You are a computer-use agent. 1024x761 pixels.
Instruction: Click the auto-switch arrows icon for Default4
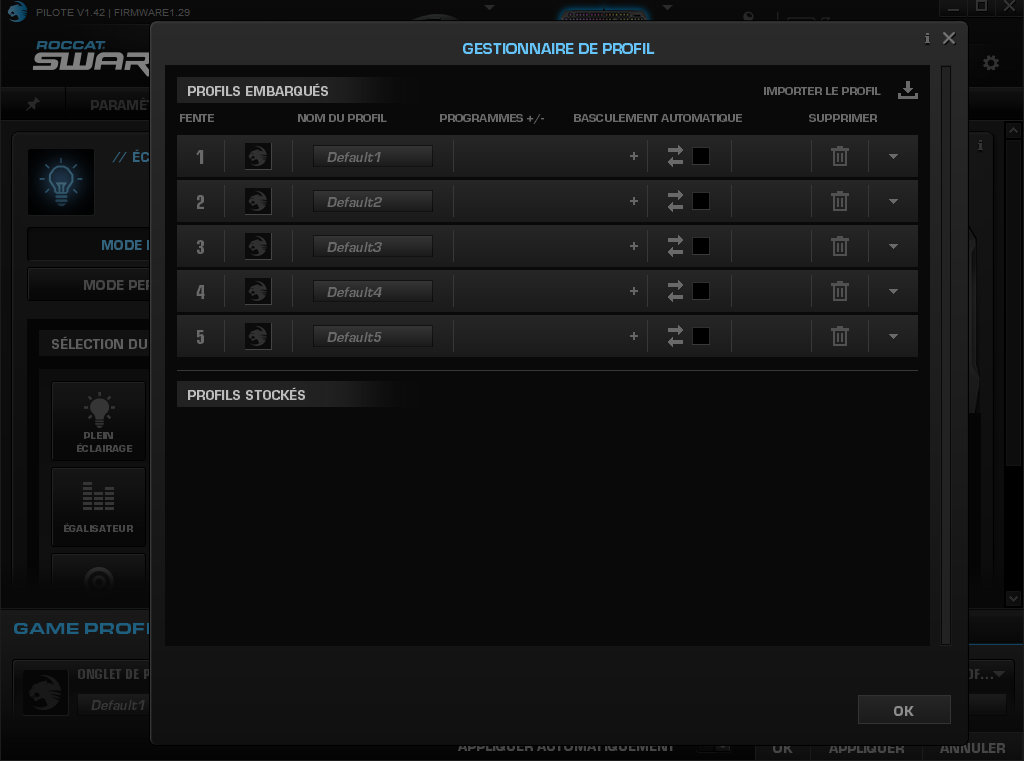coord(675,291)
